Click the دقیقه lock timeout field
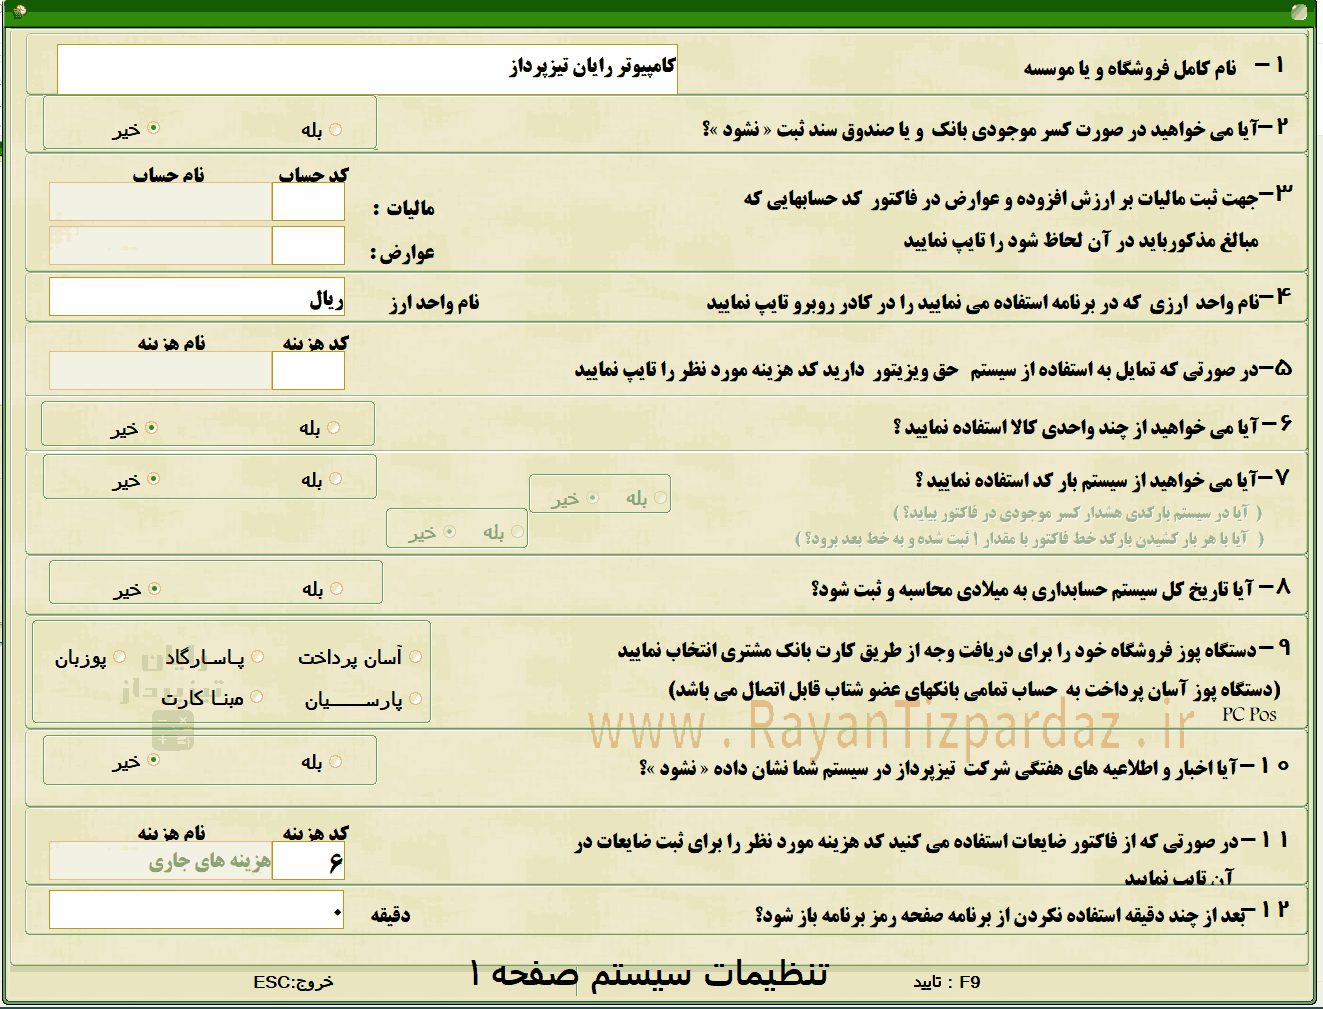Screen dimensions: 1323x1009 pos(197,910)
